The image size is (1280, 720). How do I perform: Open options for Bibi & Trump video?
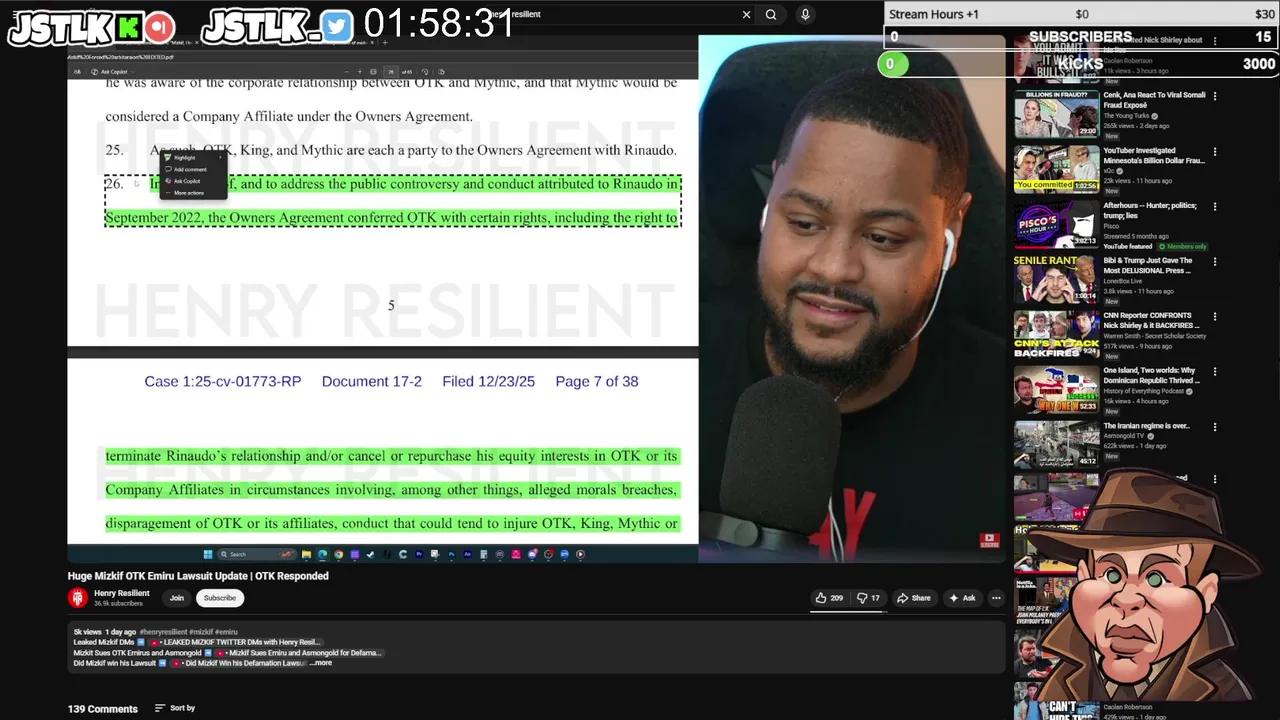coord(1215,261)
